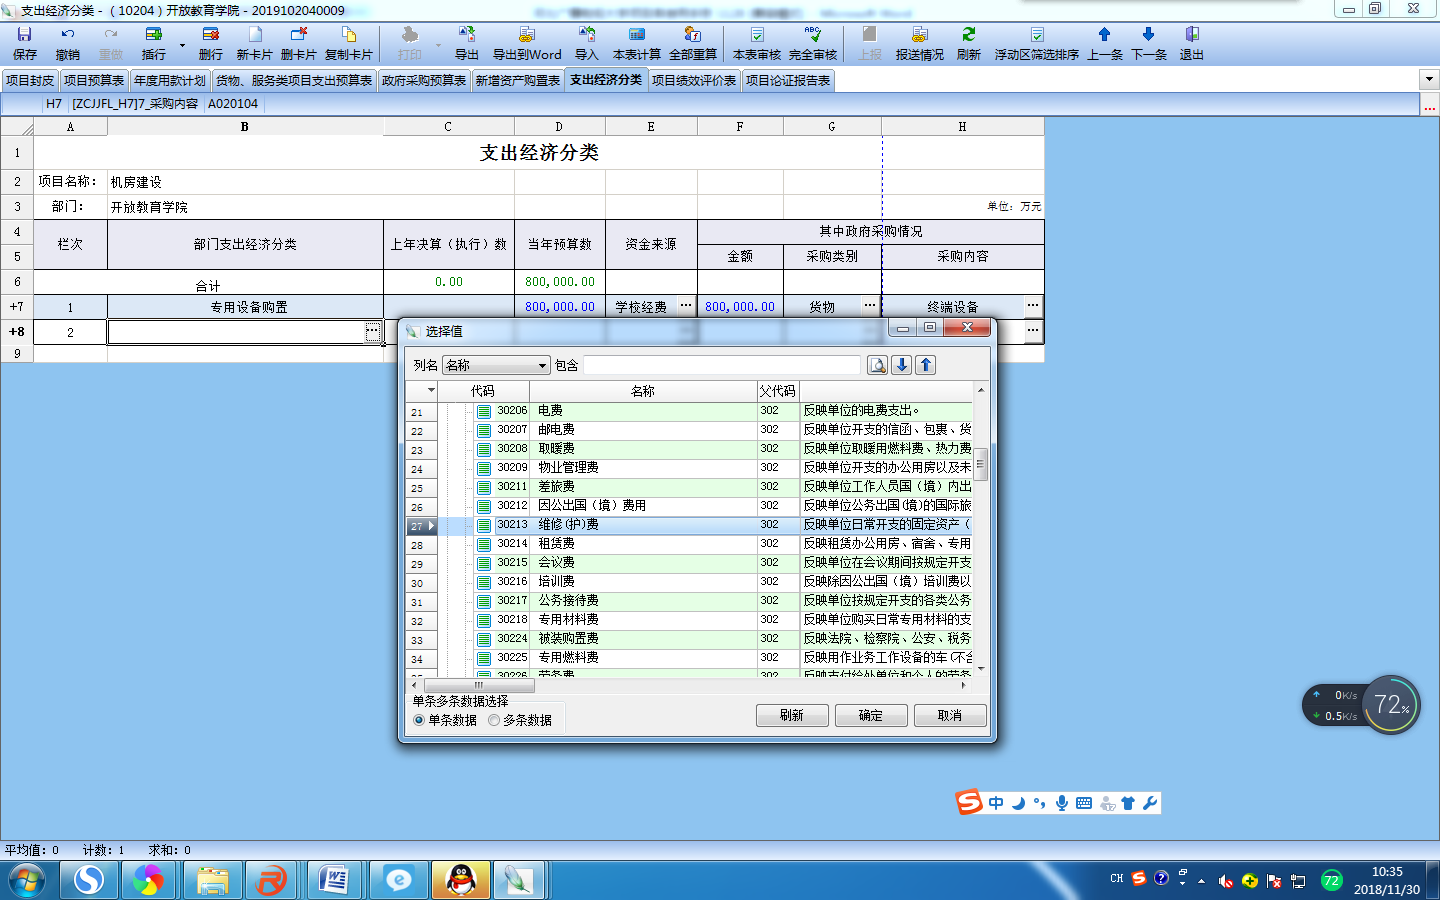Click the 下一条 (Next record) icon
The width and height of the screenshot is (1440, 900).
(x=1148, y=43)
